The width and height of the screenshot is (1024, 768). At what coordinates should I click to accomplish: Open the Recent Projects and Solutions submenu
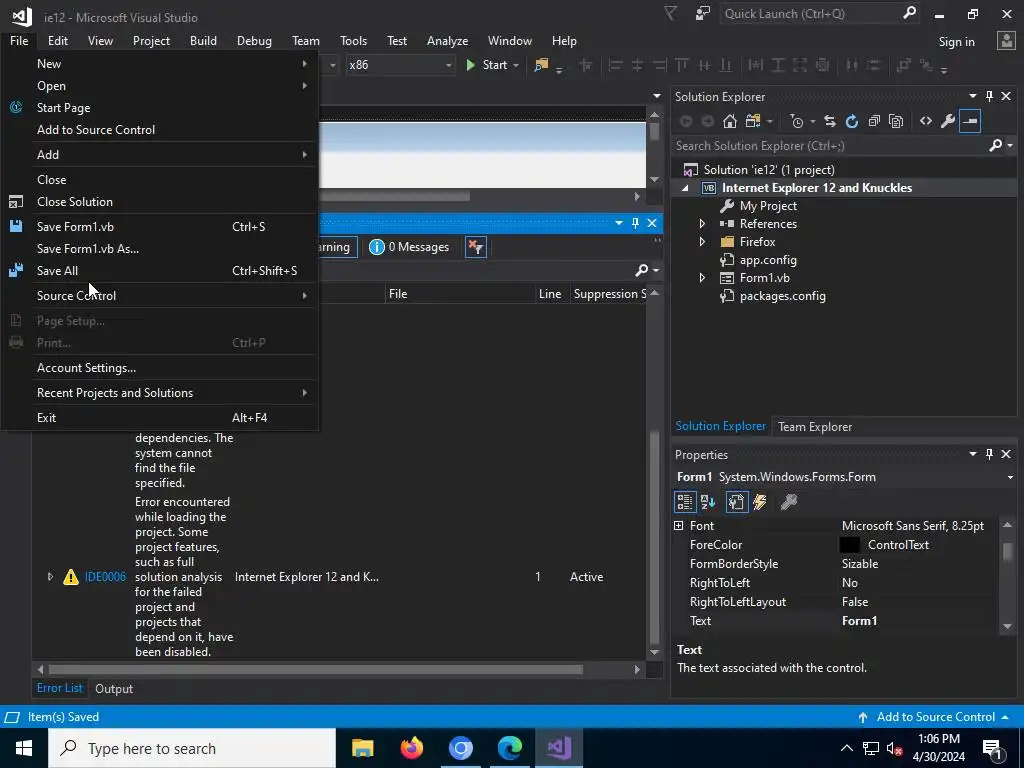click(160, 392)
